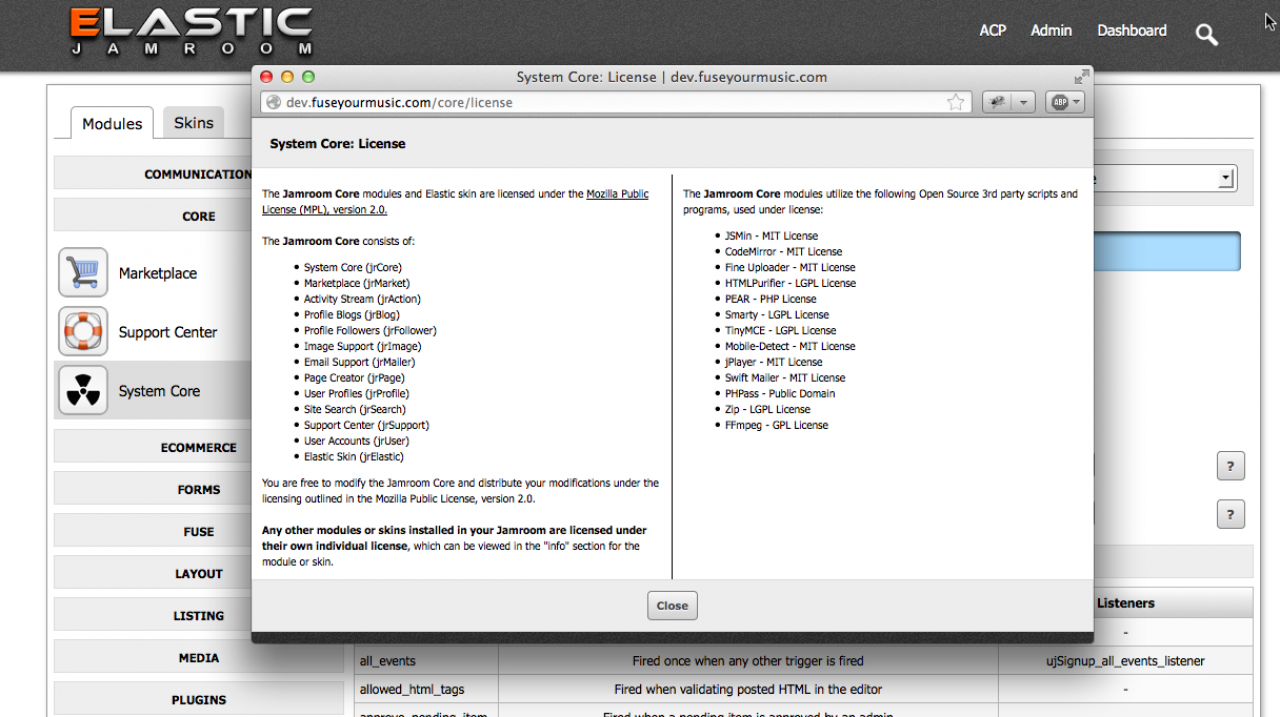The width and height of the screenshot is (1280, 717).
Task: Close the license popup with Close button
Action: [x=672, y=605]
